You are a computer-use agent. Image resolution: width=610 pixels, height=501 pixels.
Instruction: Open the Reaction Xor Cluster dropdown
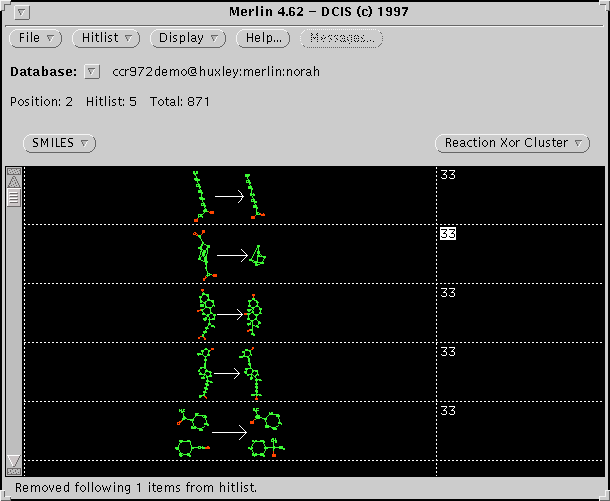pyautogui.click(x=513, y=143)
